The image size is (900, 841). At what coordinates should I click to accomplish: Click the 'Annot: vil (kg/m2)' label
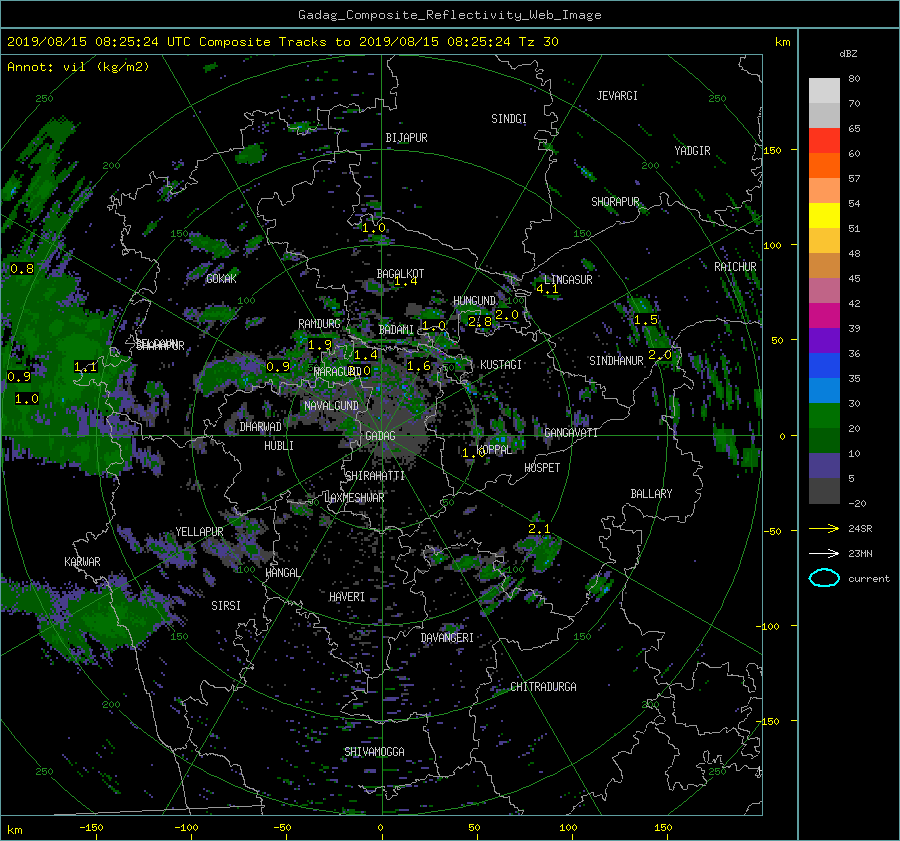point(78,67)
